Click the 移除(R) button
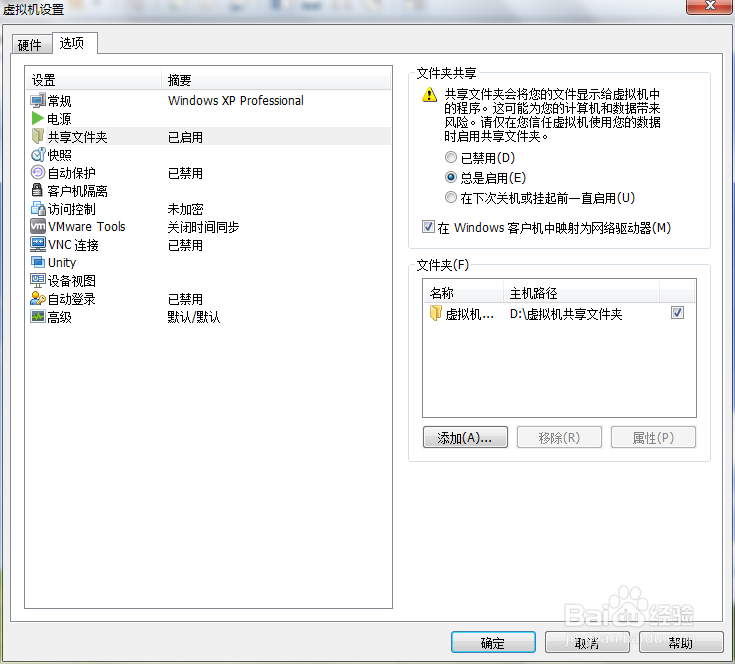Image resolution: width=735 pixels, height=664 pixels. pos(559,437)
